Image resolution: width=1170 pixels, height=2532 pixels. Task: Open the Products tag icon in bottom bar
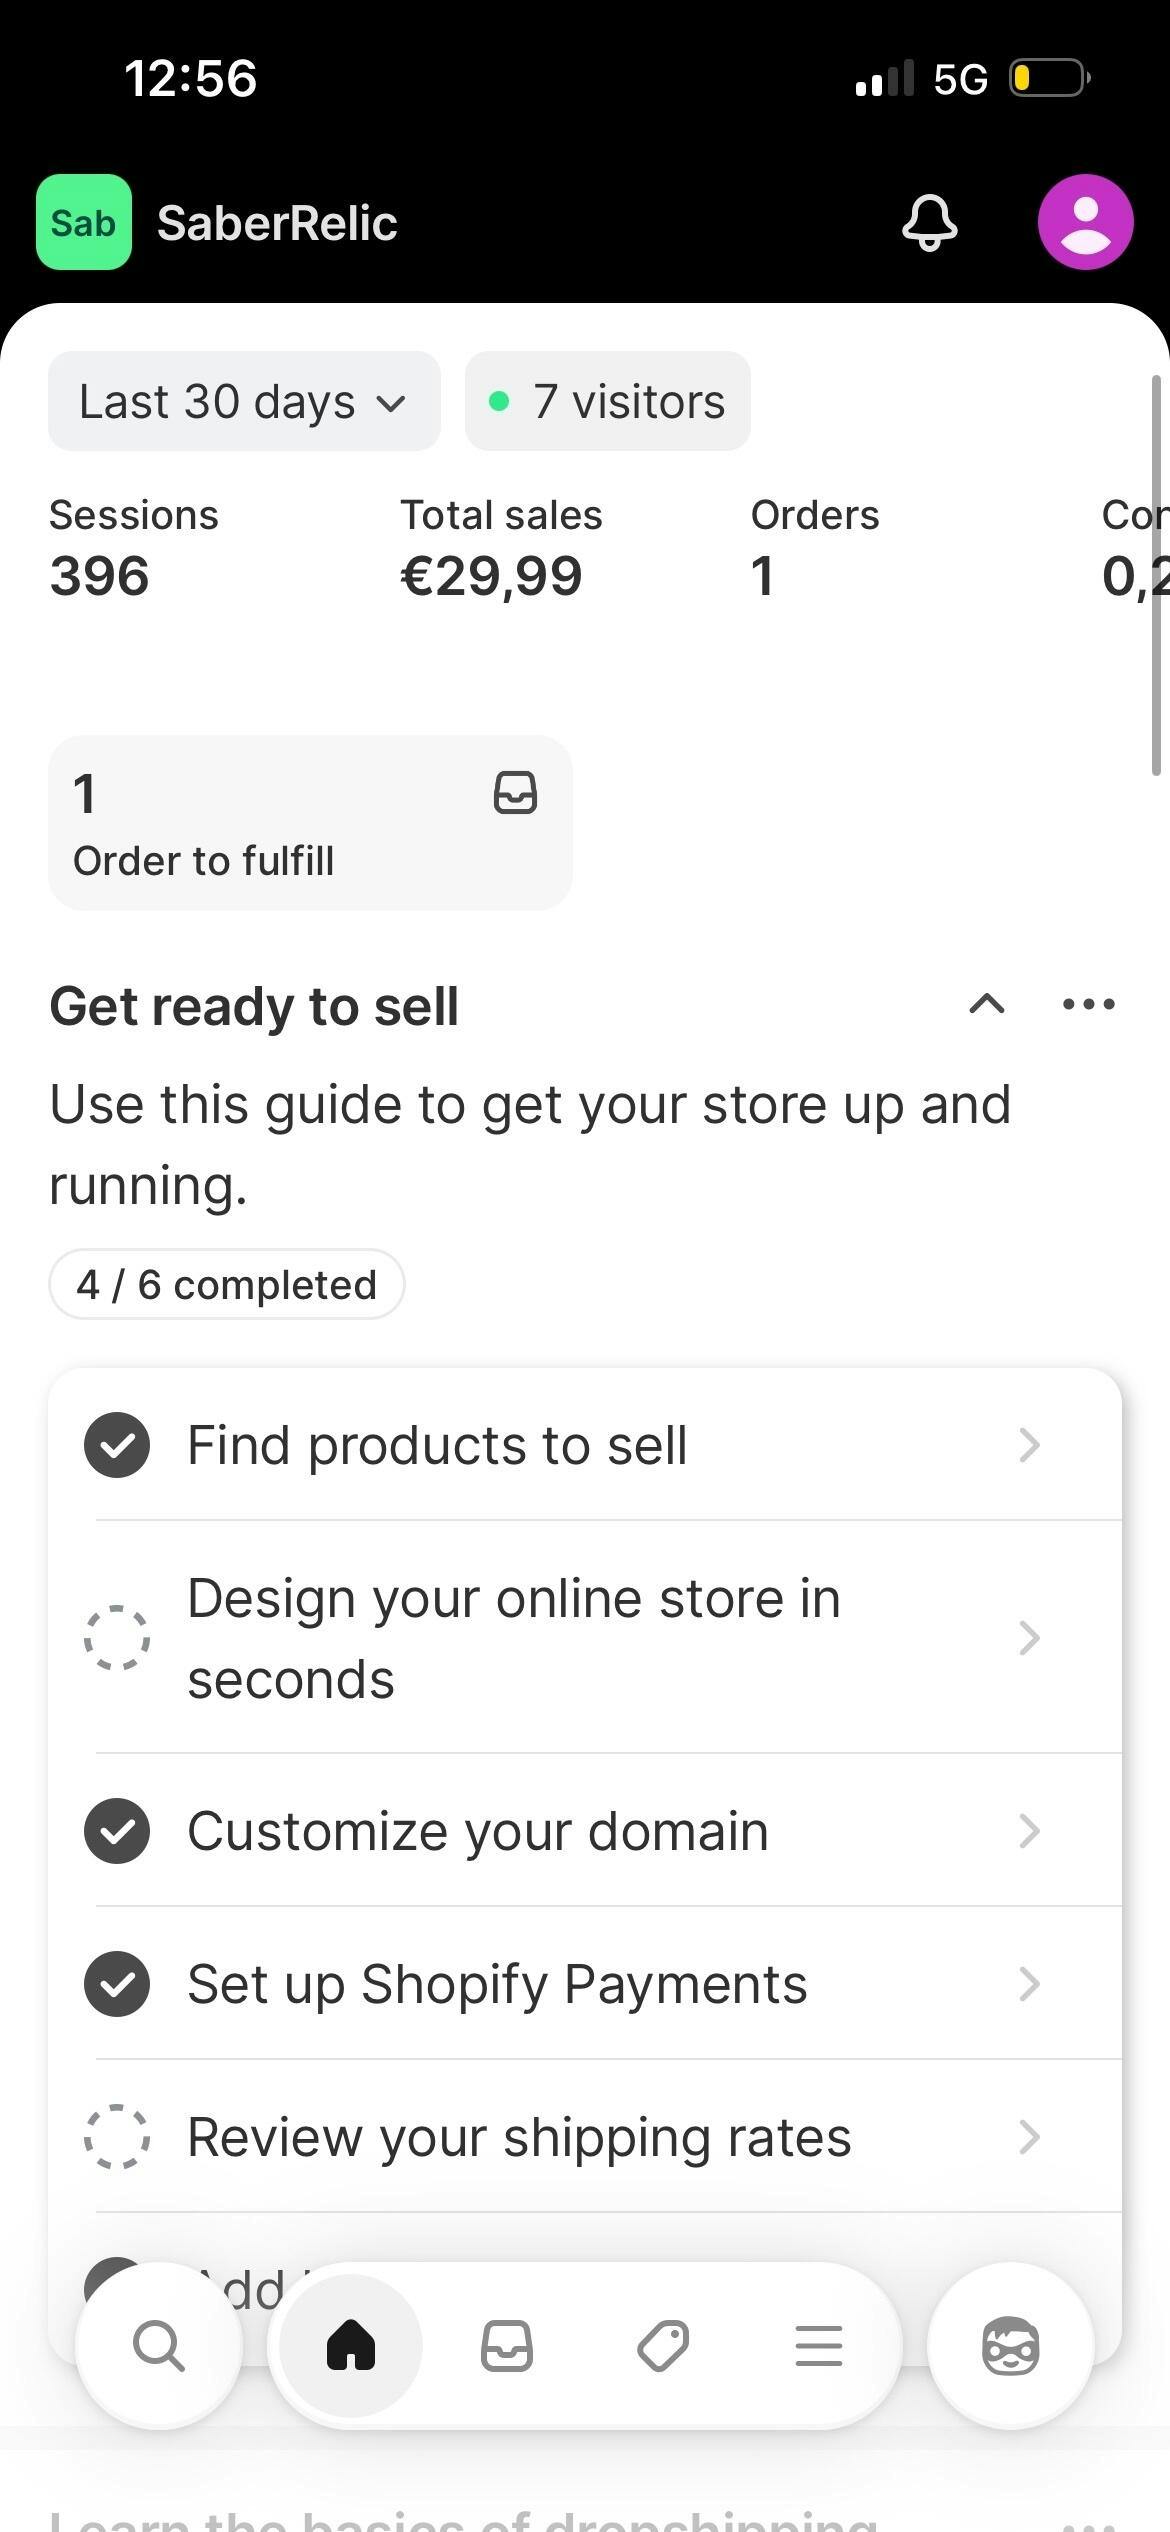[x=663, y=2346]
